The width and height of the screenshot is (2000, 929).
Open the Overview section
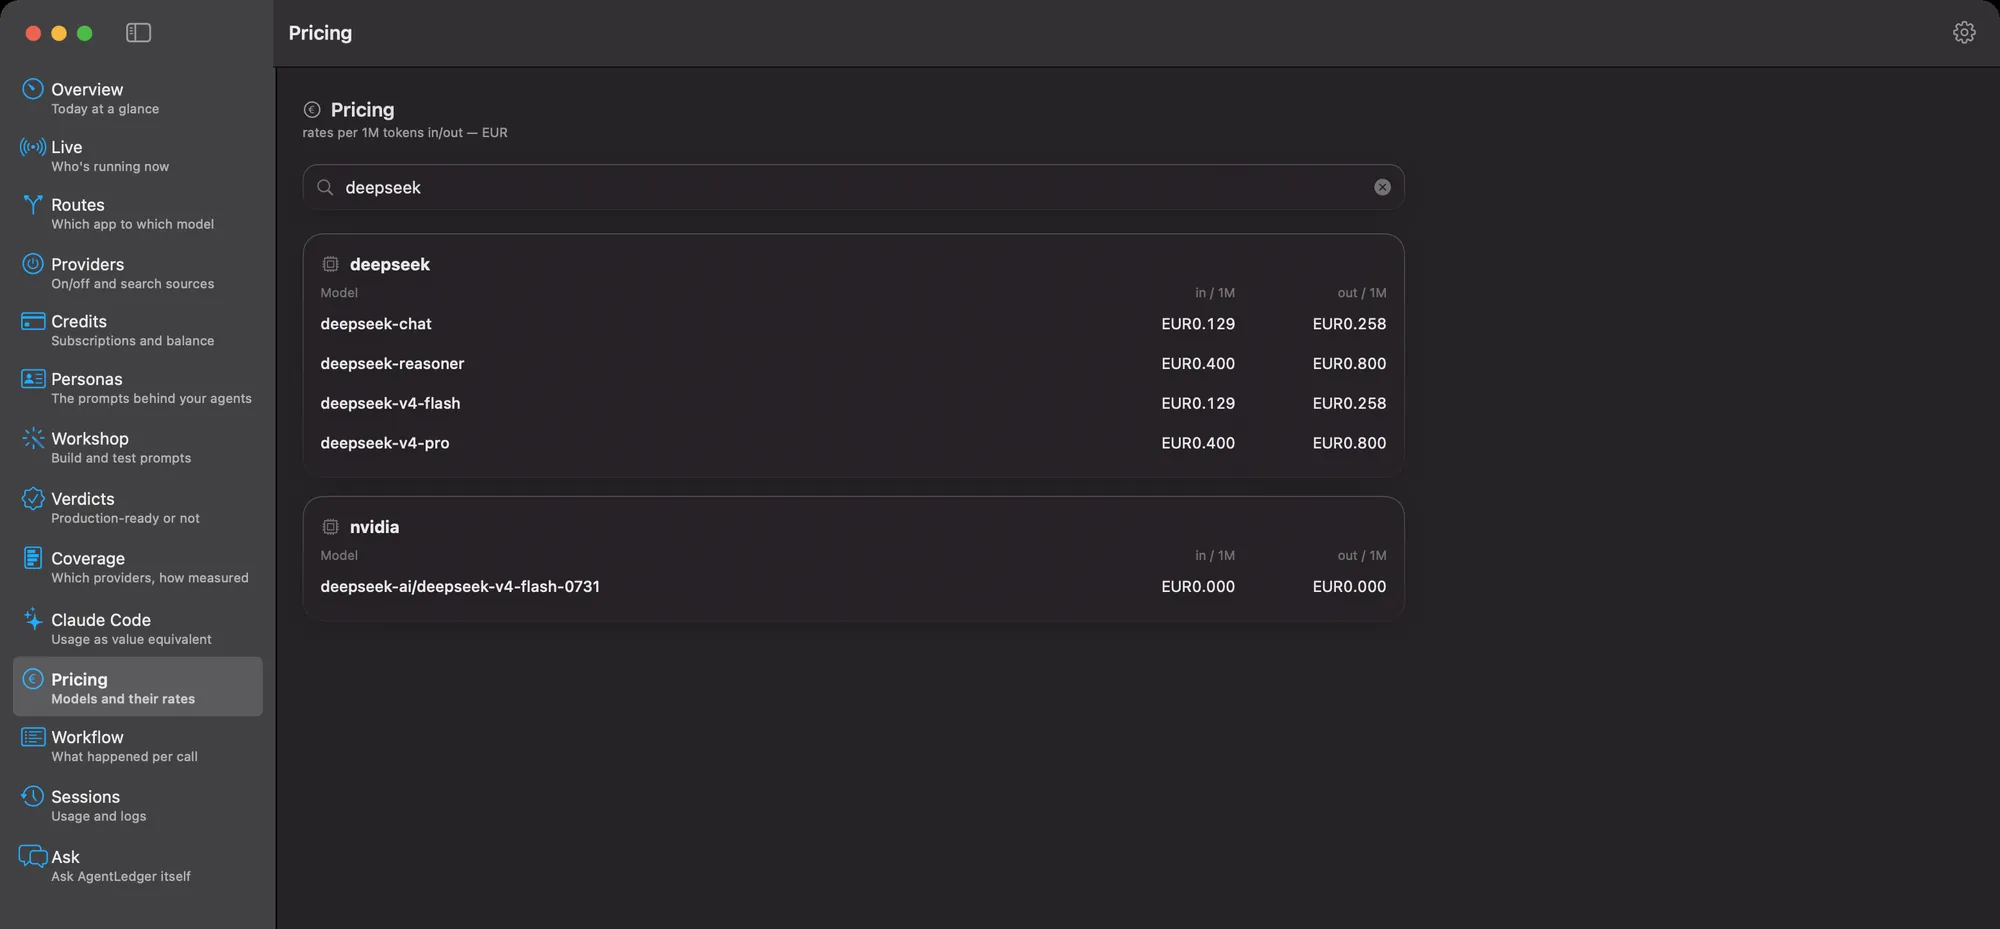(x=138, y=98)
